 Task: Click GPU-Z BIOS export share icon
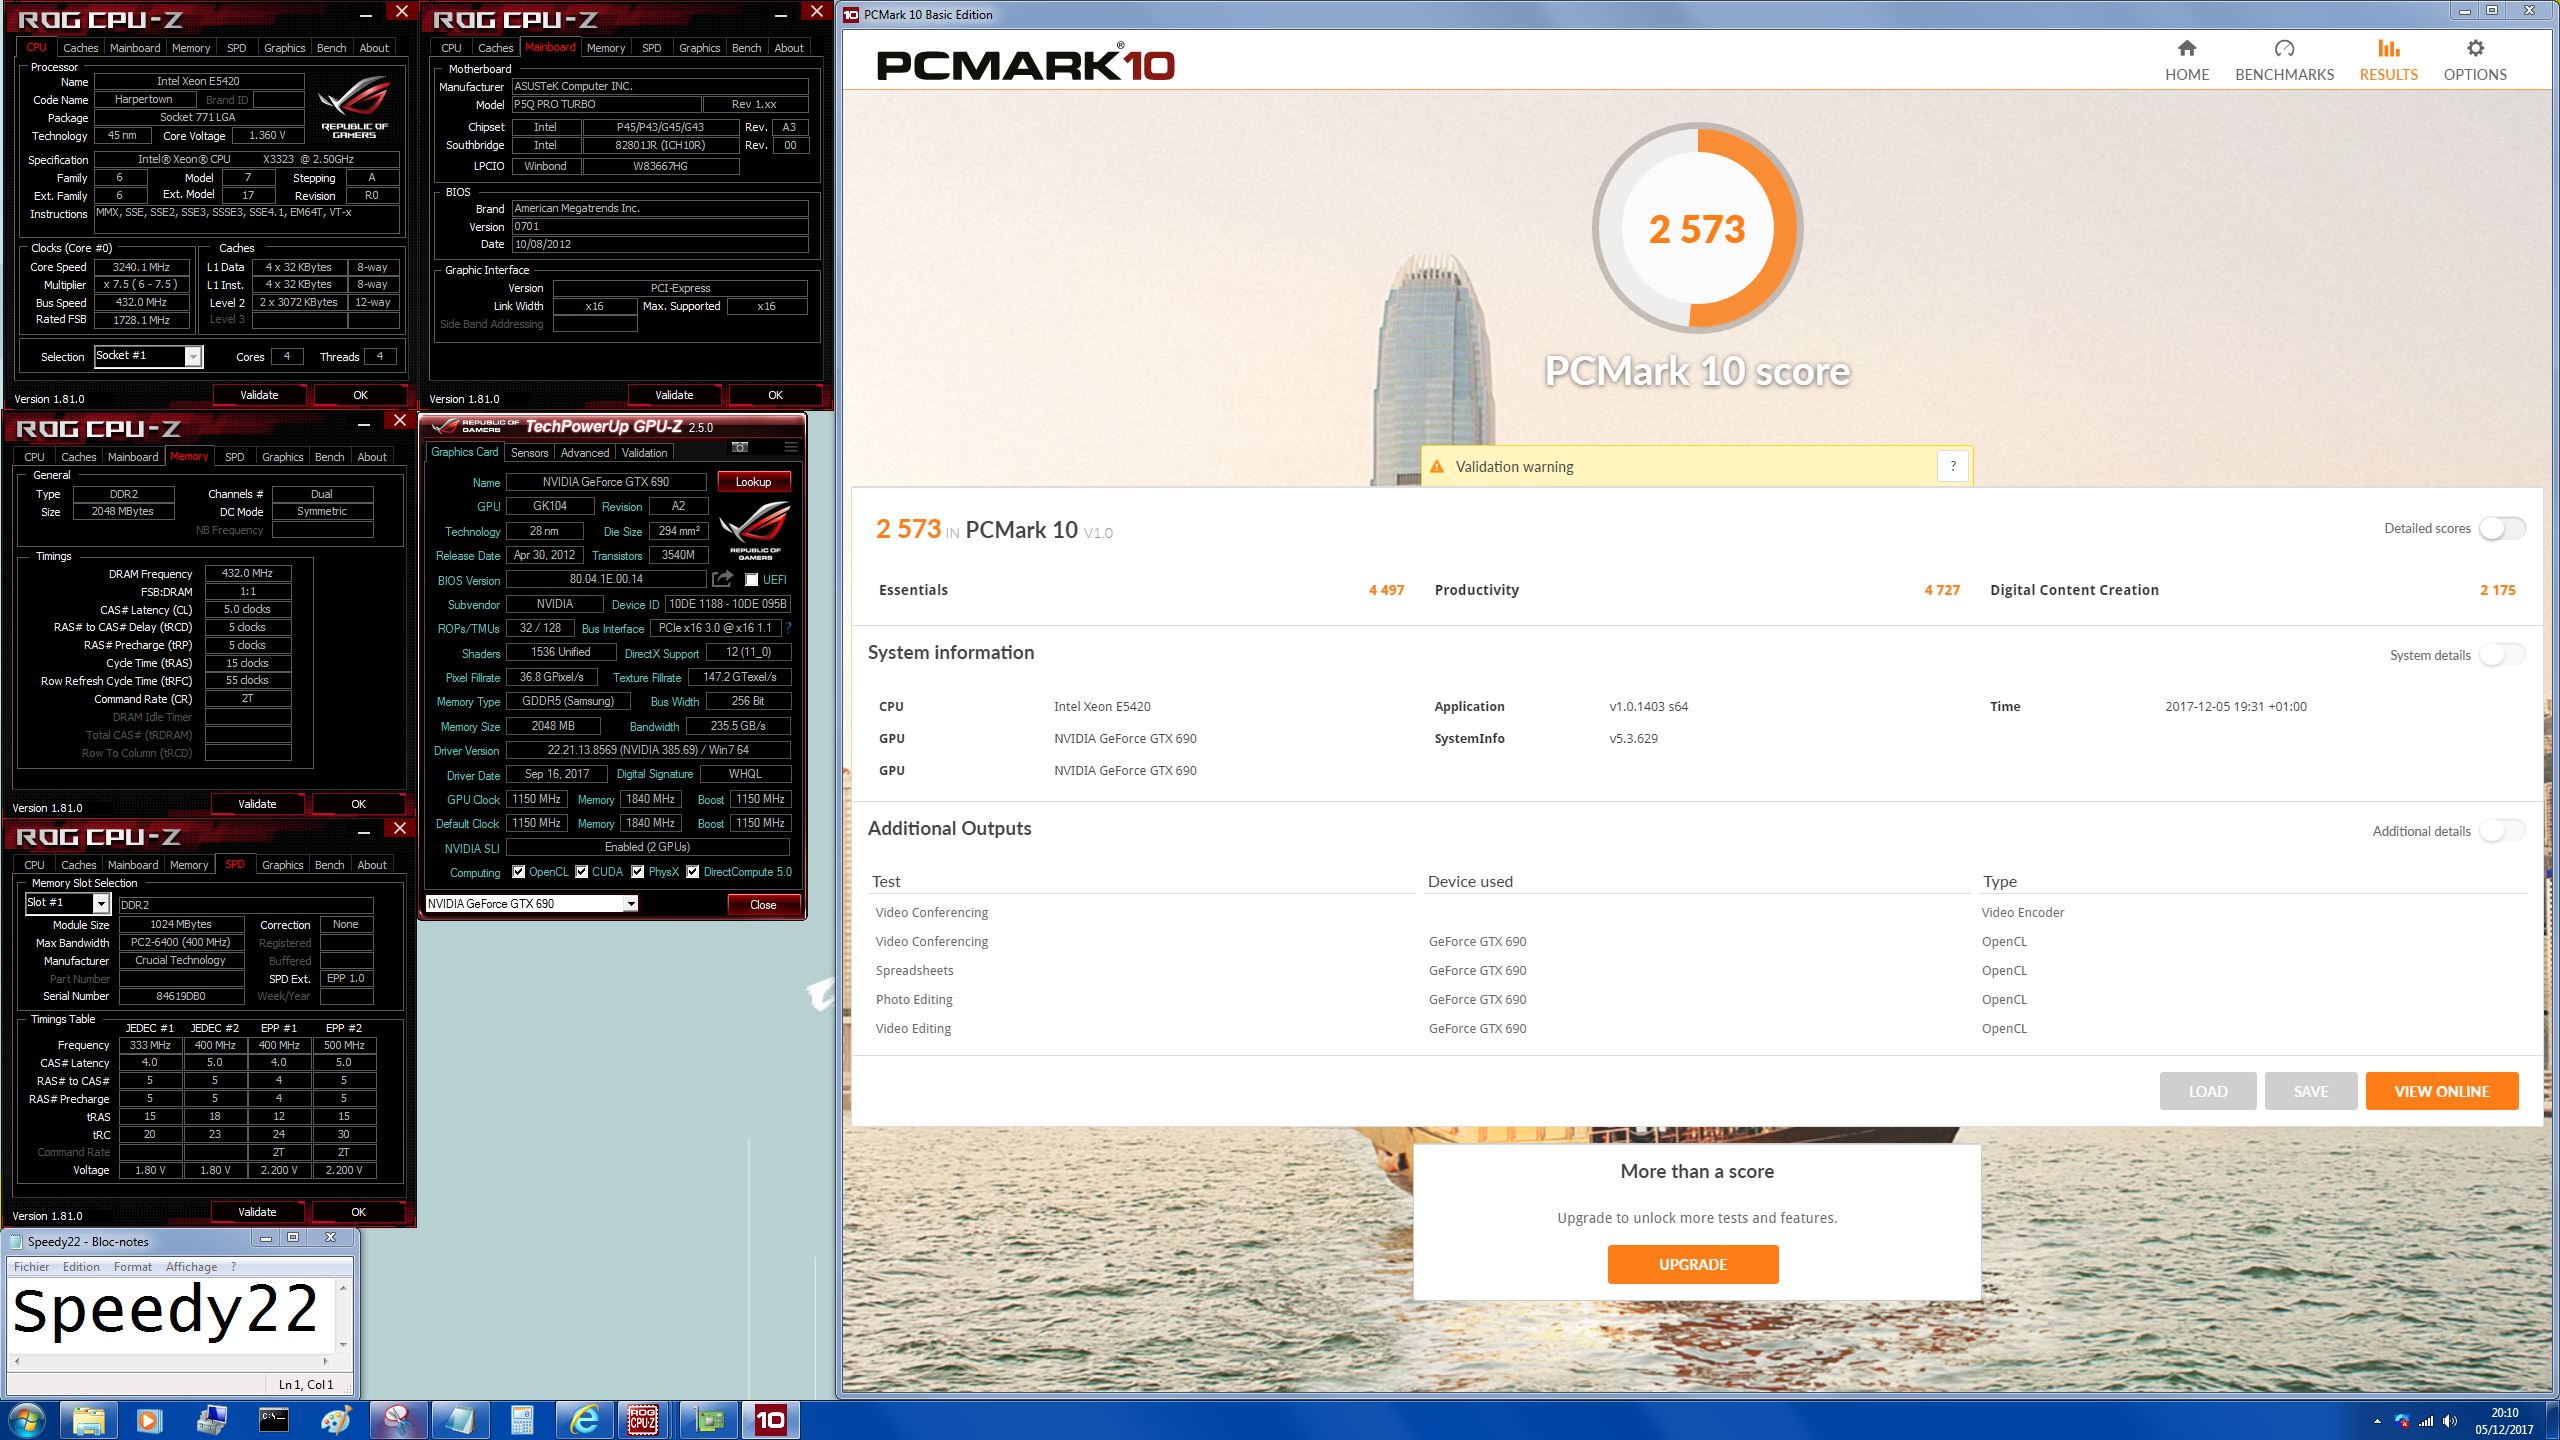[x=722, y=579]
